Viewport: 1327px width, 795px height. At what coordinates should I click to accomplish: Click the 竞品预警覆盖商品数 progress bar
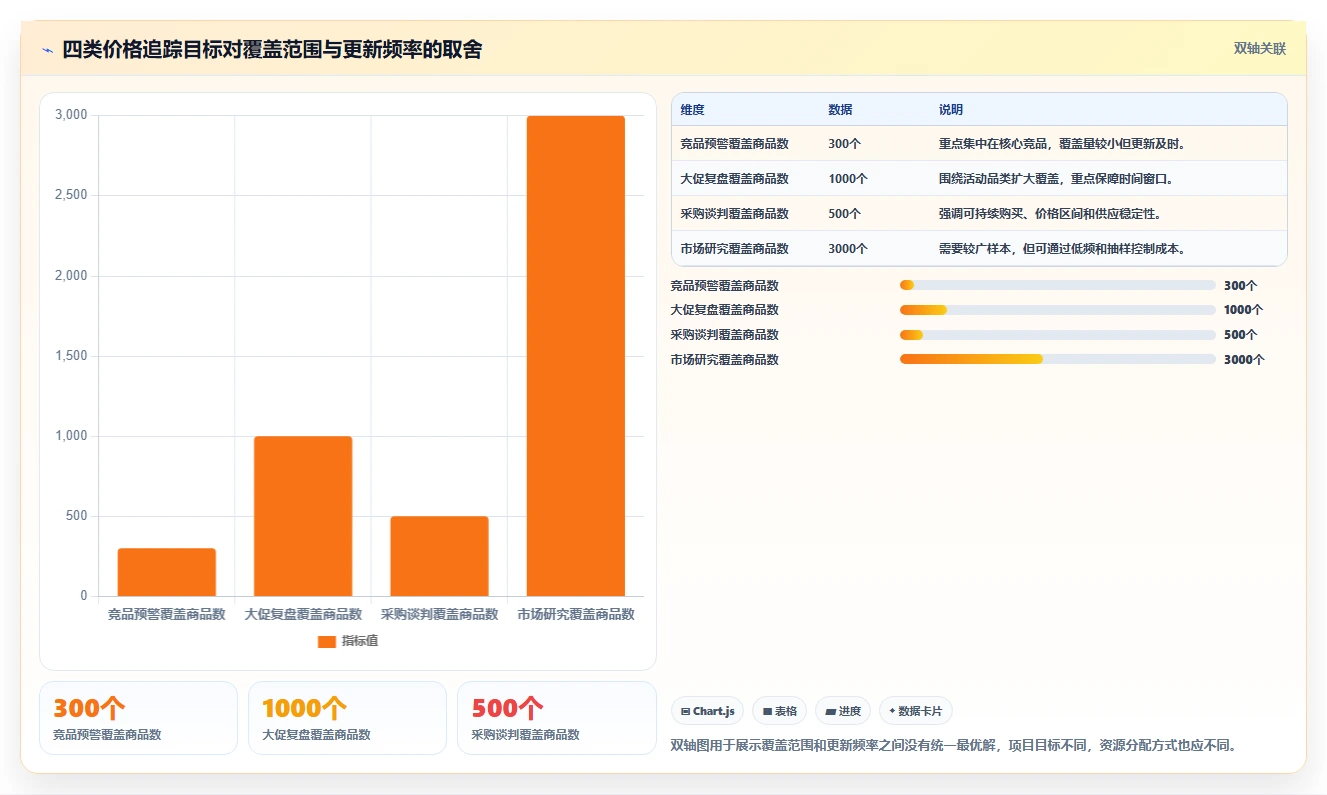coord(1058,286)
